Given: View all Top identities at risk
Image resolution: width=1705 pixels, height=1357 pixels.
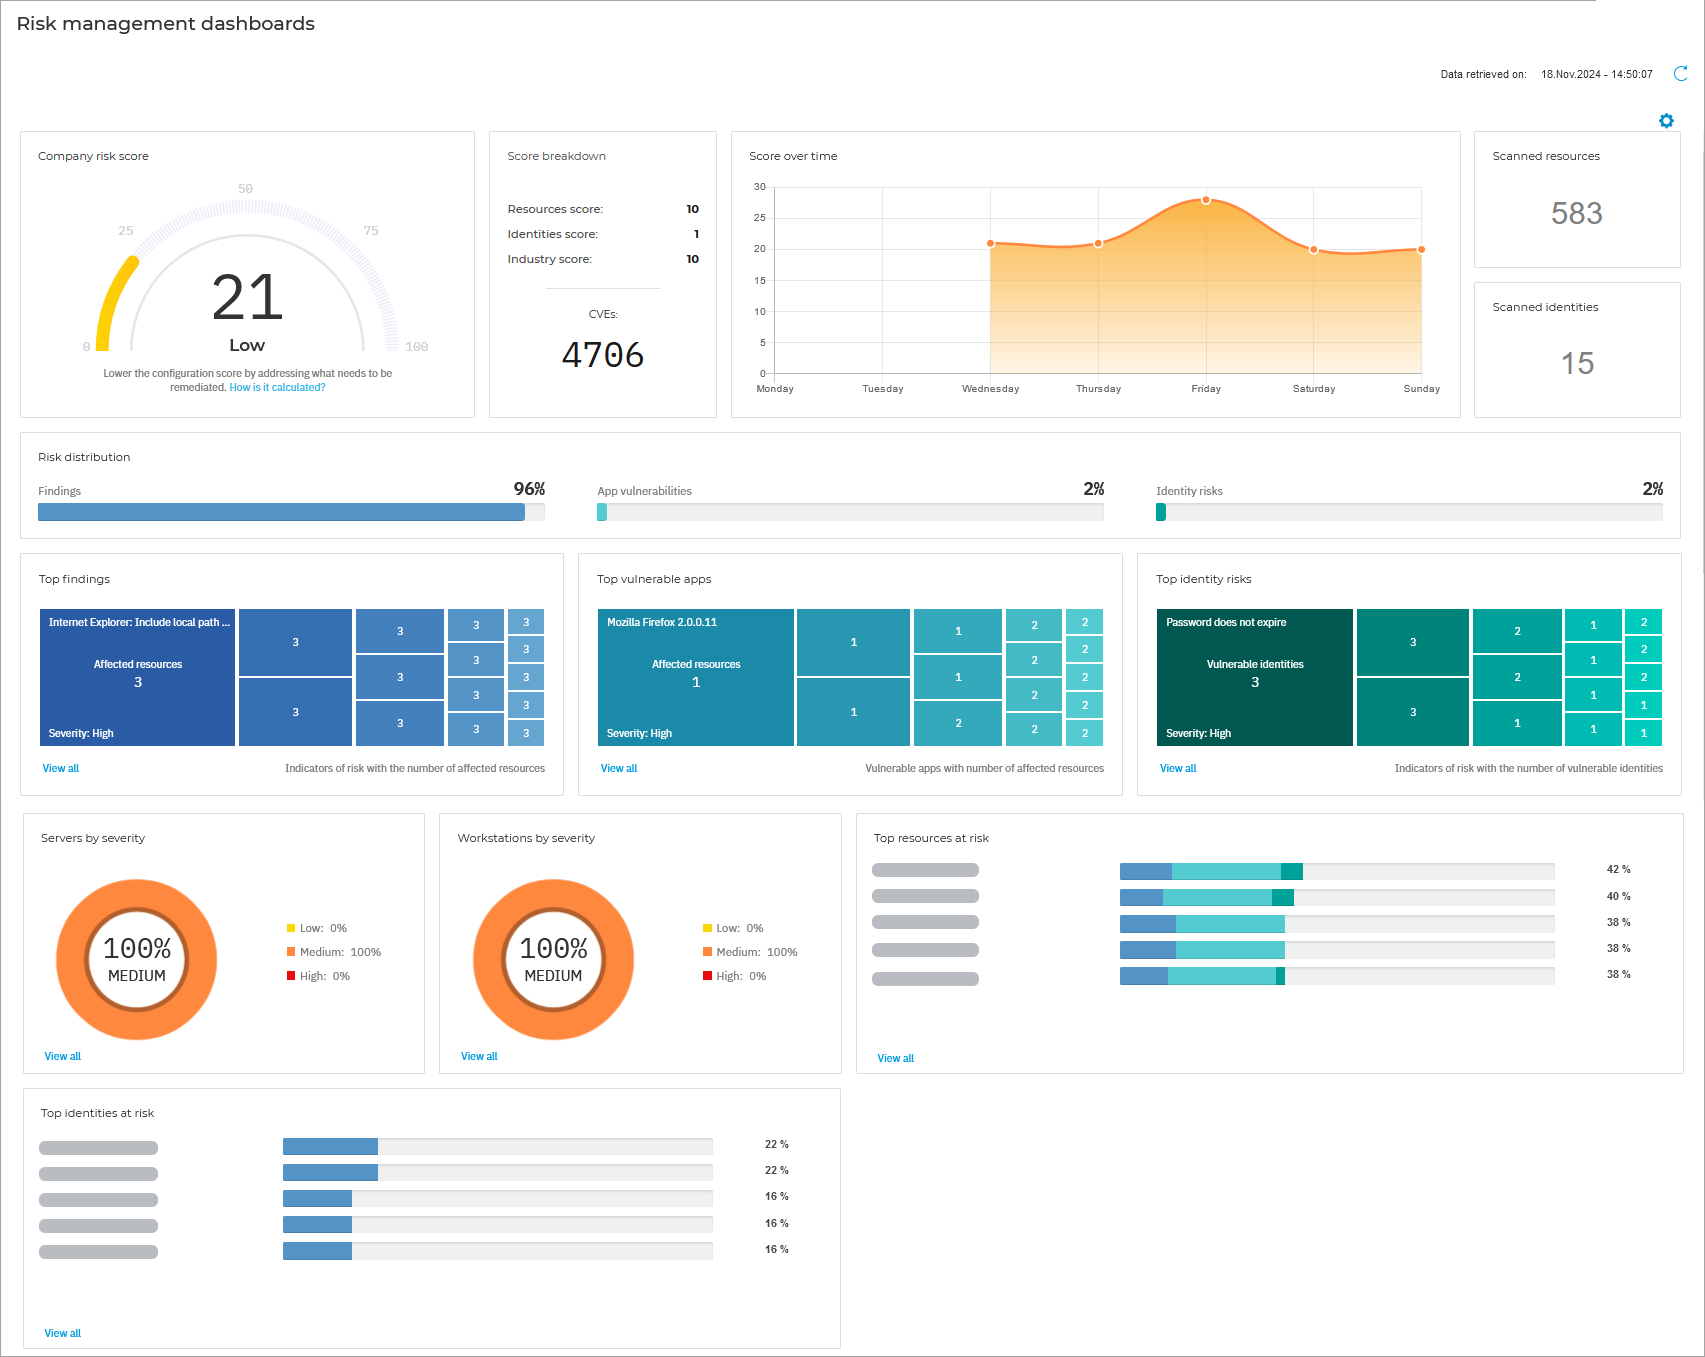Looking at the screenshot, I should [x=62, y=1333].
